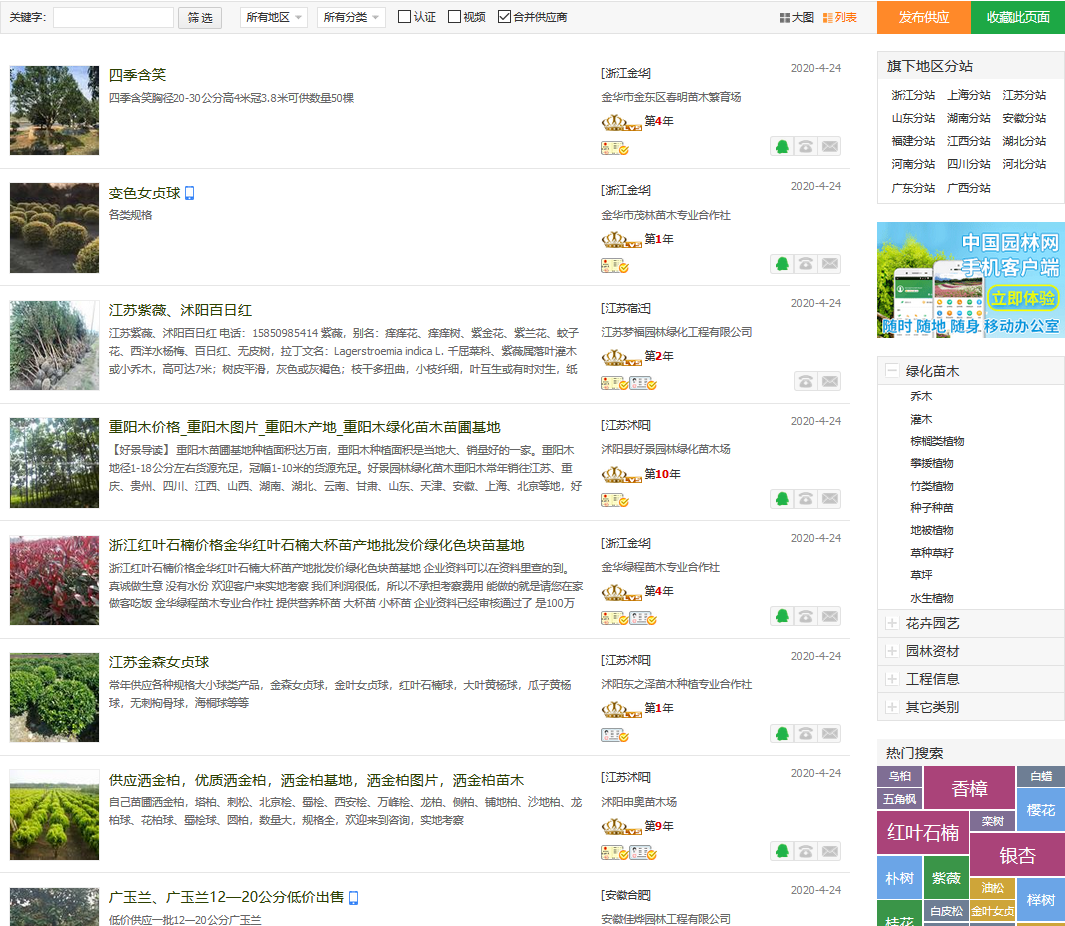
Task: Click the phone icon for 重阳木 listing
Action: coord(806,499)
